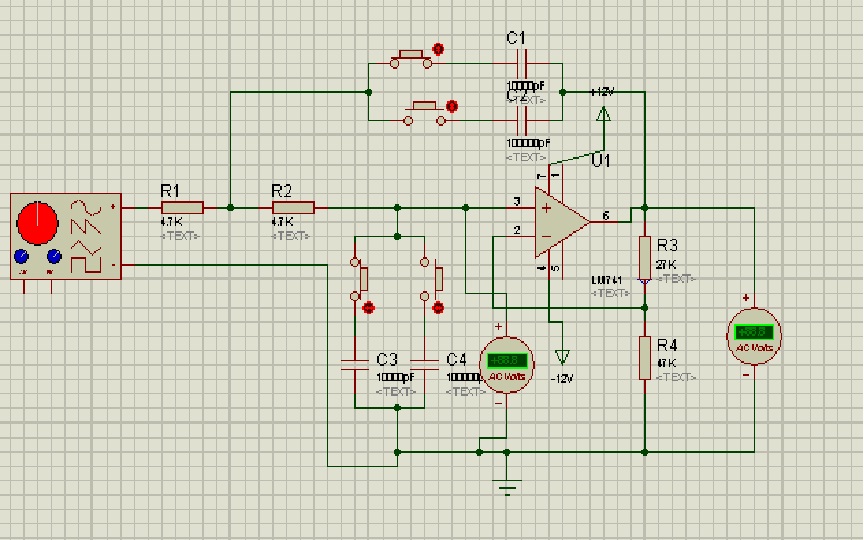Select square waveform symbol on signal generator
Viewport: 864px width, 540px height.
[86, 263]
